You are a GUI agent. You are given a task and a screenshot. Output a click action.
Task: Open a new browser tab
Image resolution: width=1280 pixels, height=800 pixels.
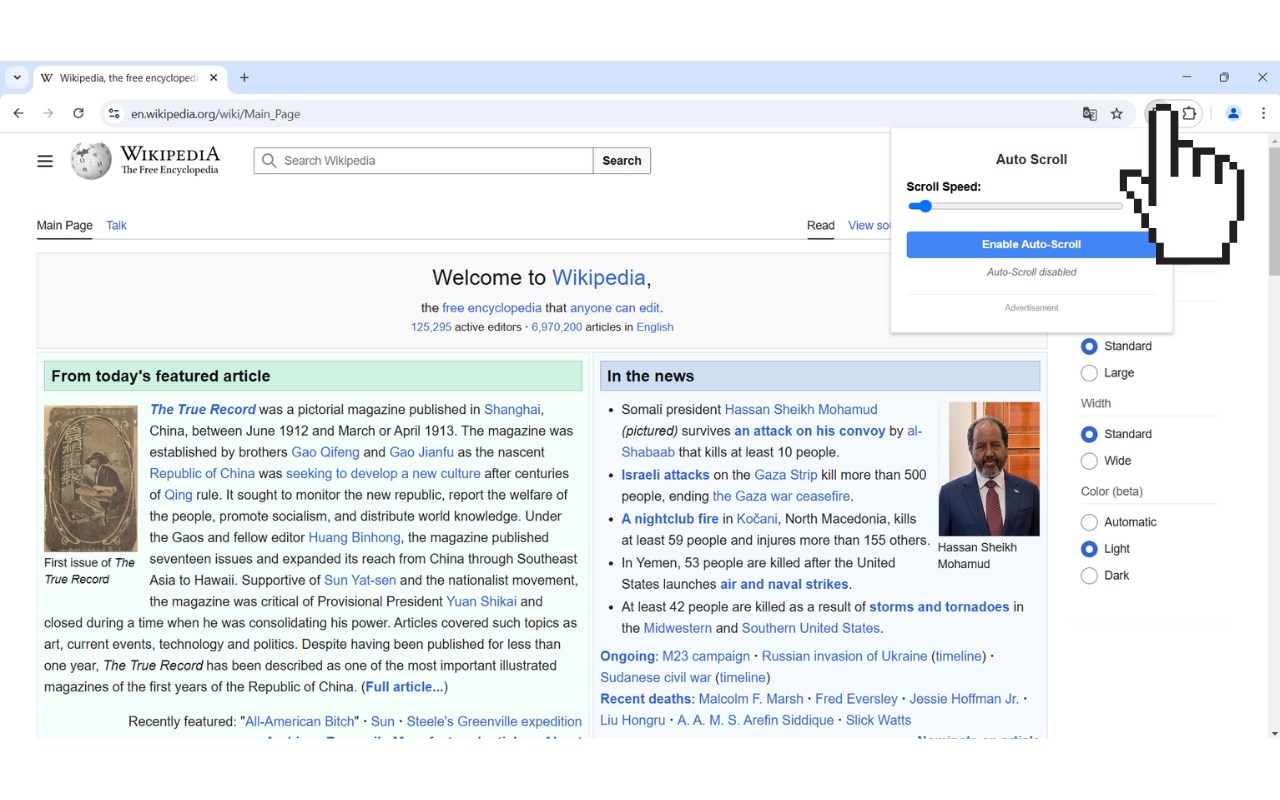coord(244,78)
